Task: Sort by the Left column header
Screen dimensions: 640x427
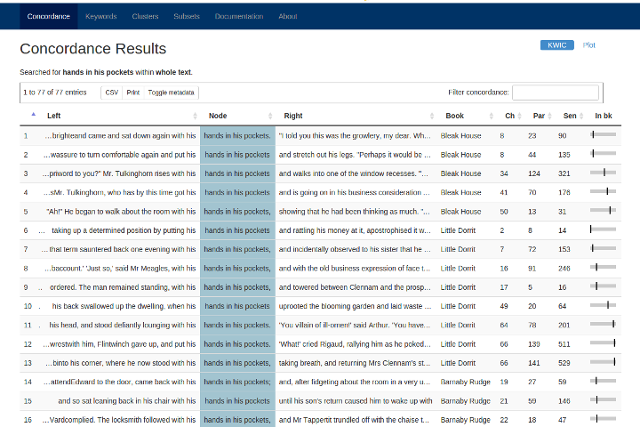Action: 54,116
